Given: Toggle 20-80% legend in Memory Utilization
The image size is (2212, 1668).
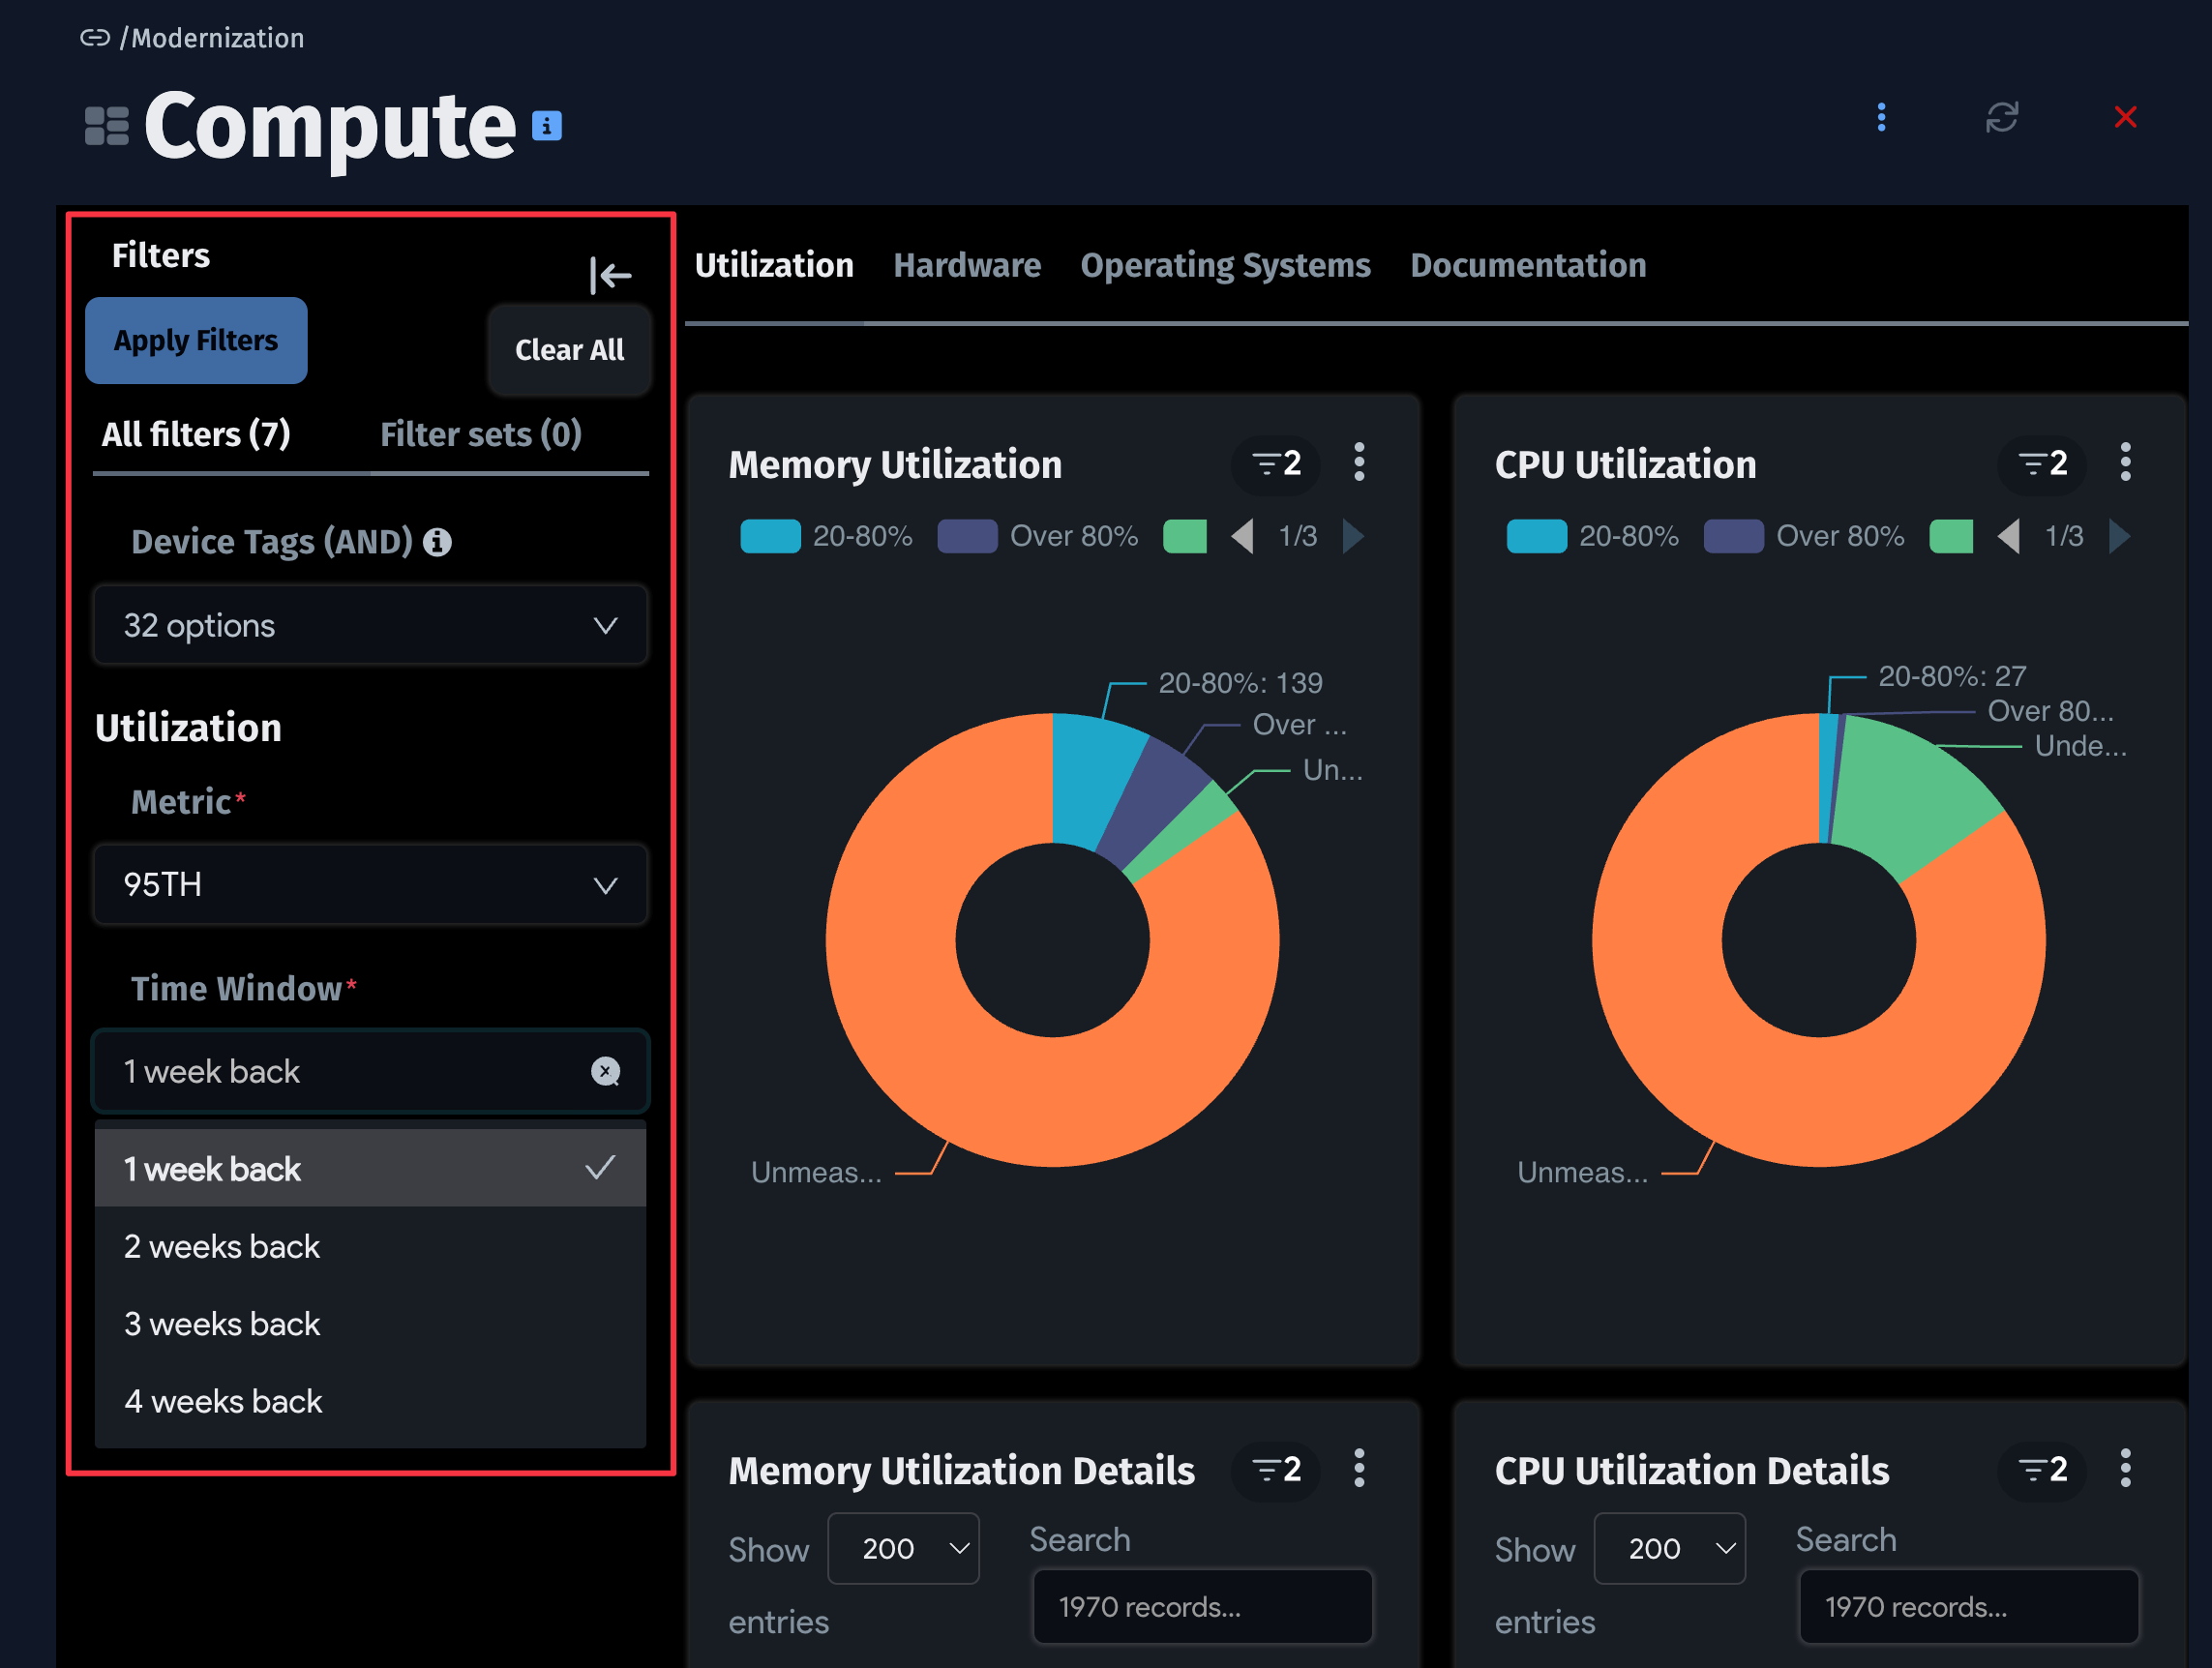Looking at the screenshot, I should [826, 536].
